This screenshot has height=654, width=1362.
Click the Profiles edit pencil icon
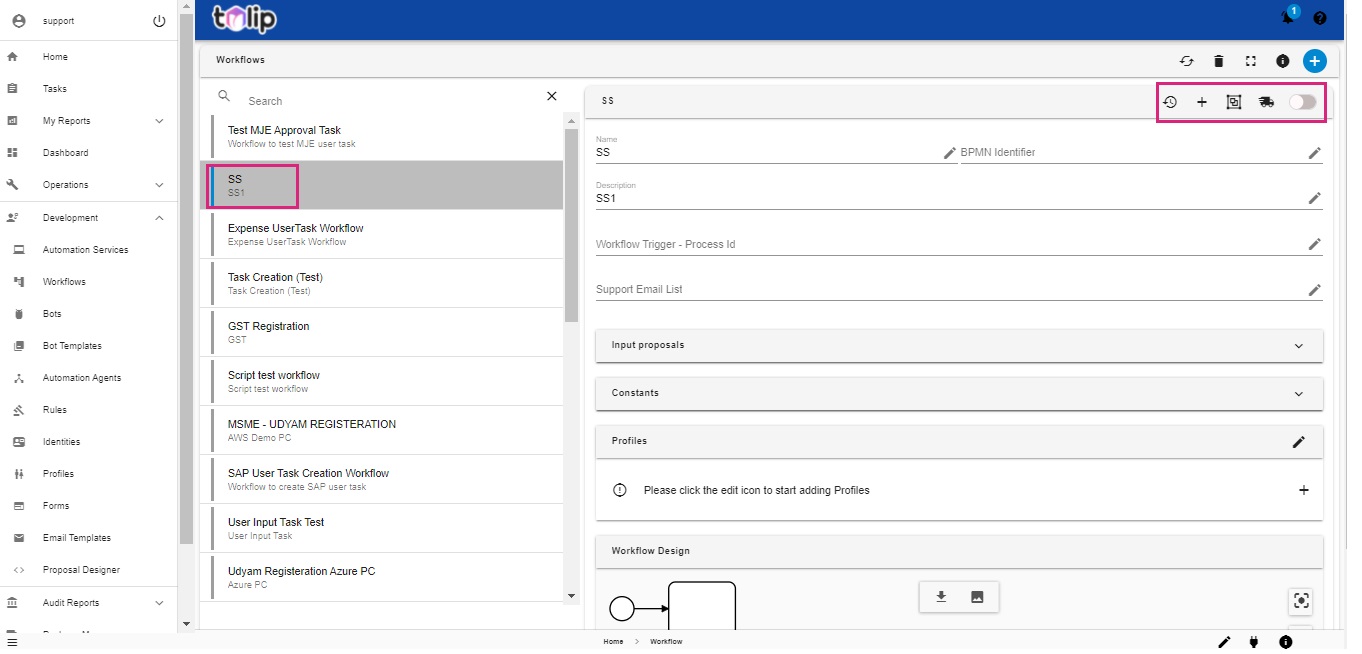click(1299, 442)
